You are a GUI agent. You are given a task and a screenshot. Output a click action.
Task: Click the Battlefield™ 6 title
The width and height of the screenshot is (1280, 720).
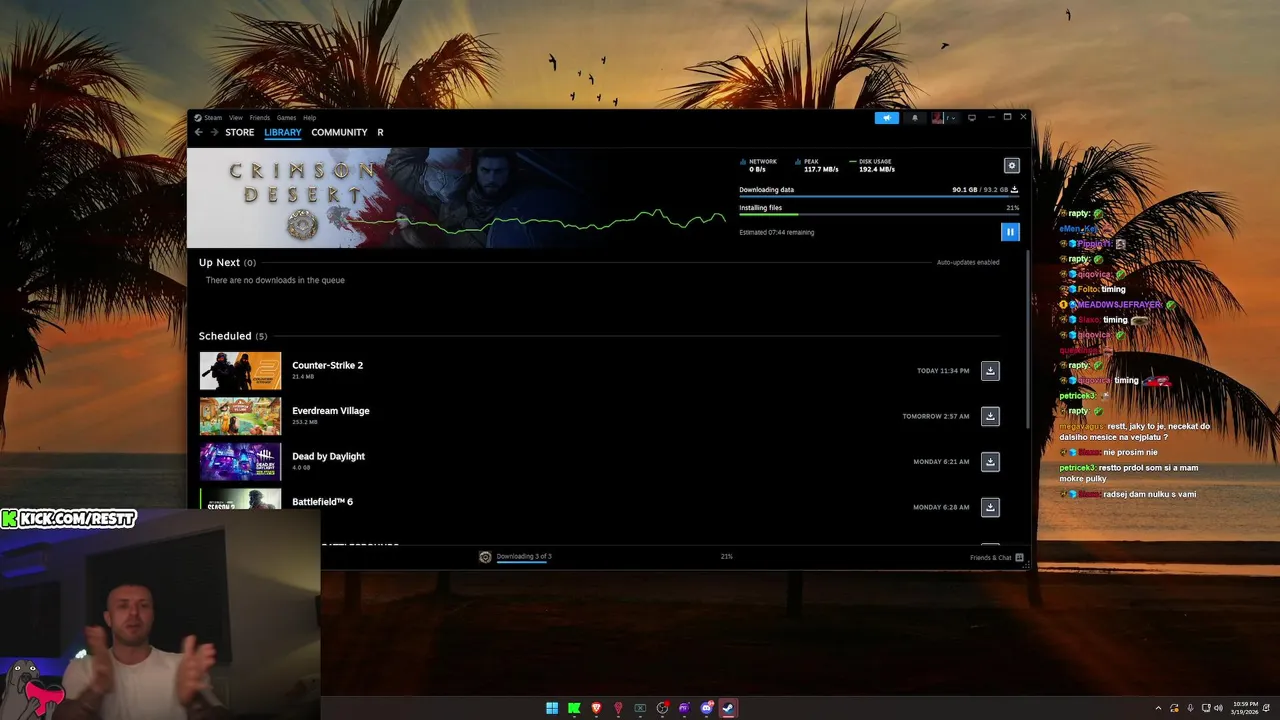323,502
